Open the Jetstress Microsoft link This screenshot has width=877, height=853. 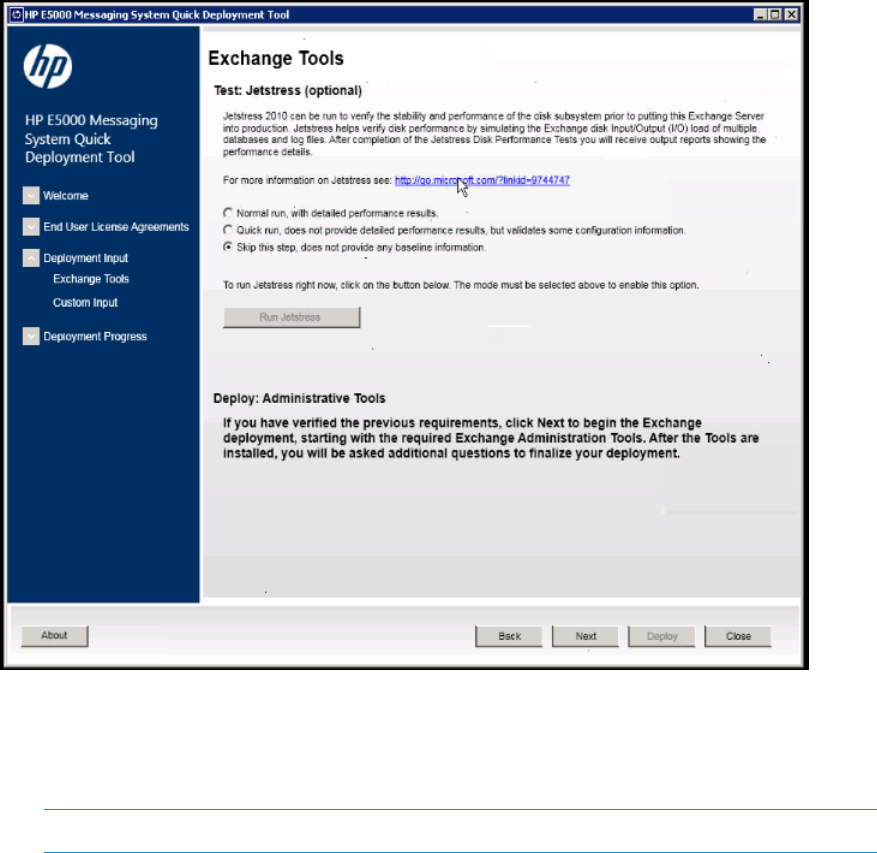tap(482, 180)
